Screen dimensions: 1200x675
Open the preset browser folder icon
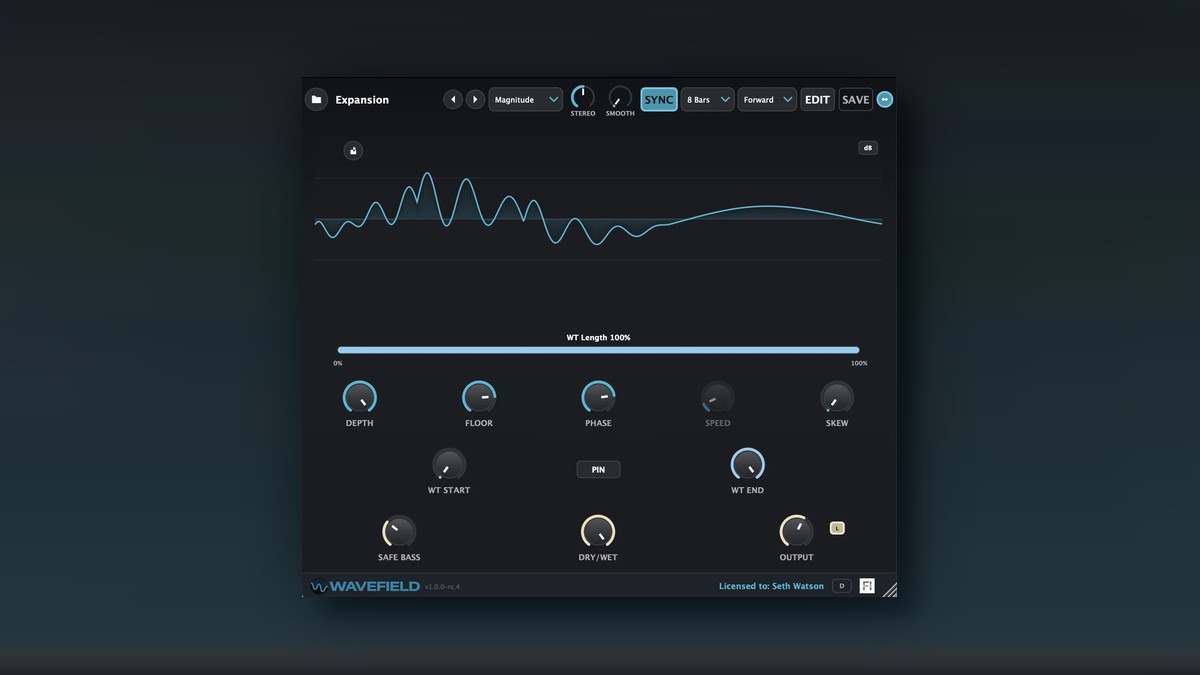(x=316, y=100)
